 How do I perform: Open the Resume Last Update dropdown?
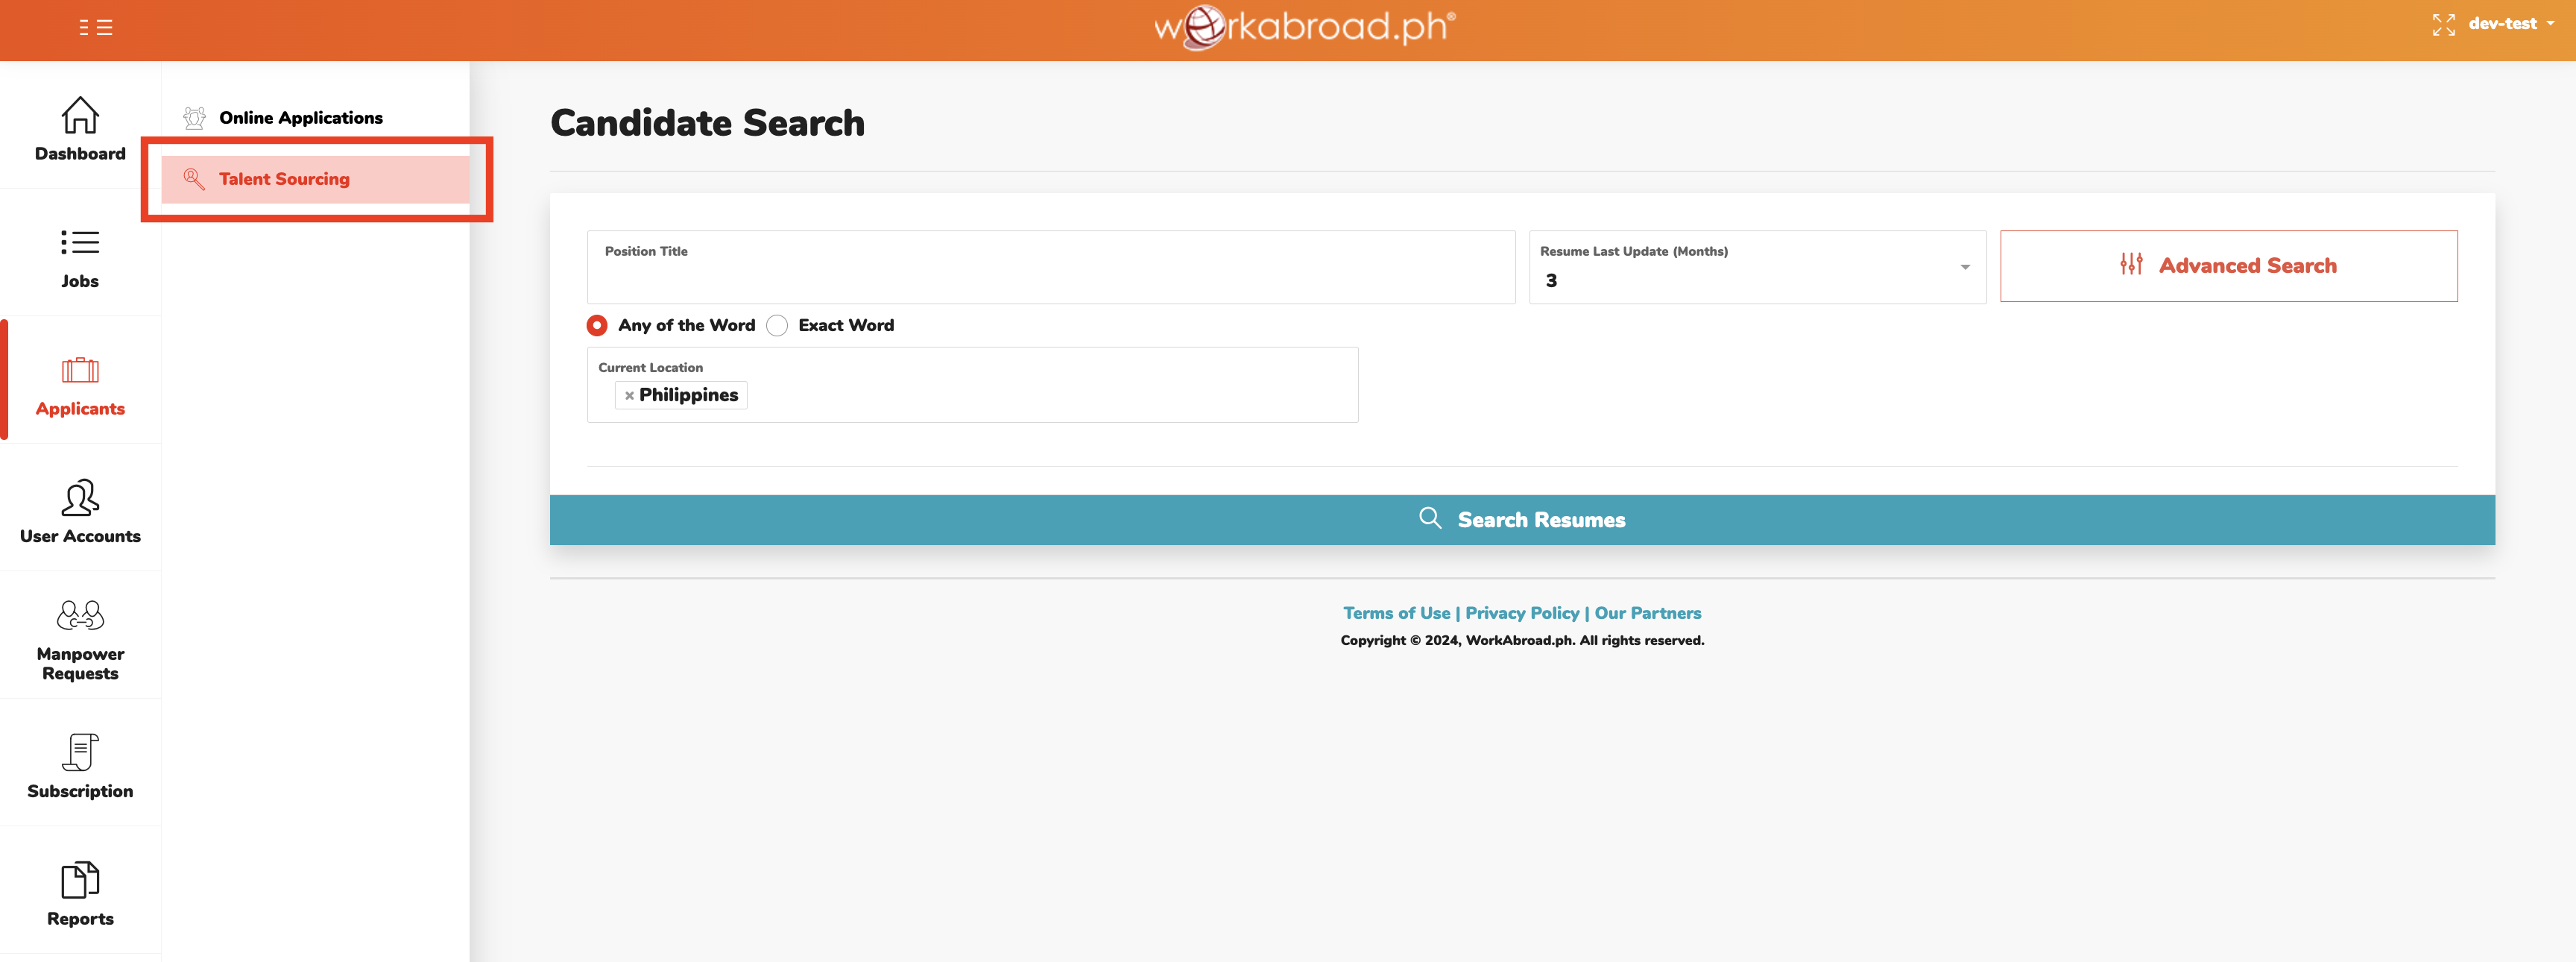tap(1963, 268)
